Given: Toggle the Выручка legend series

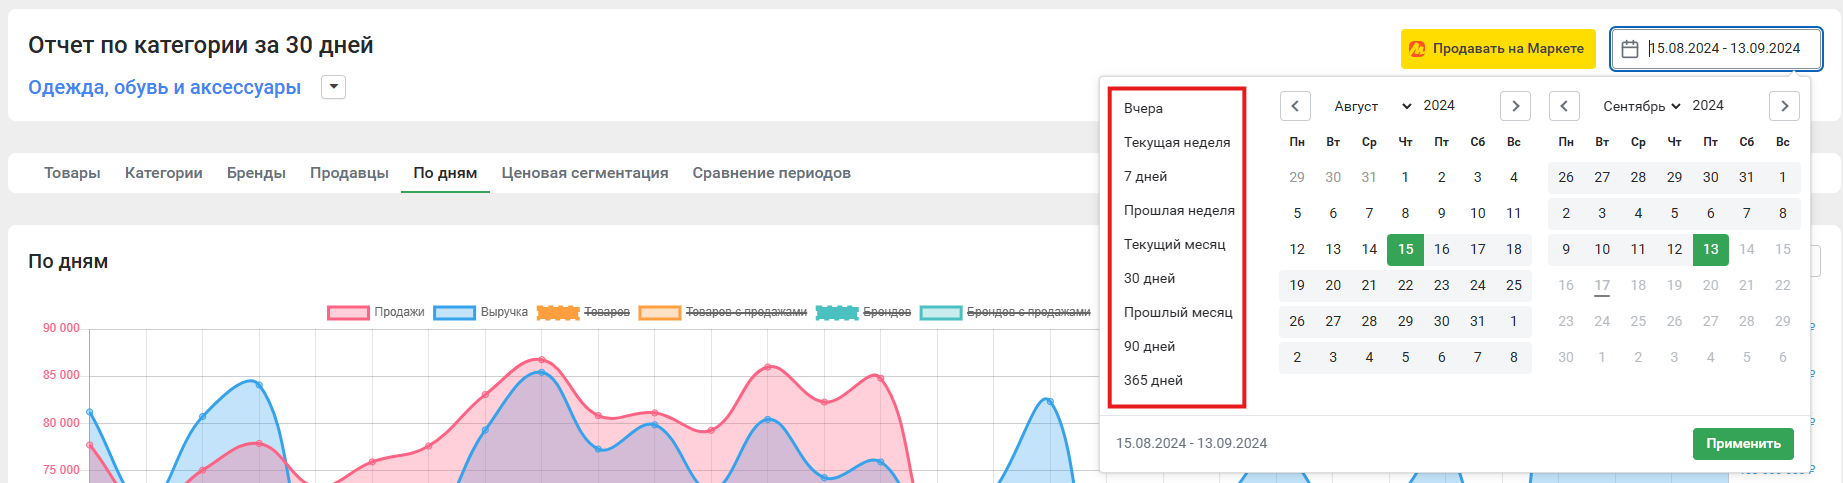Looking at the screenshot, I should click(x=482, y=312).
